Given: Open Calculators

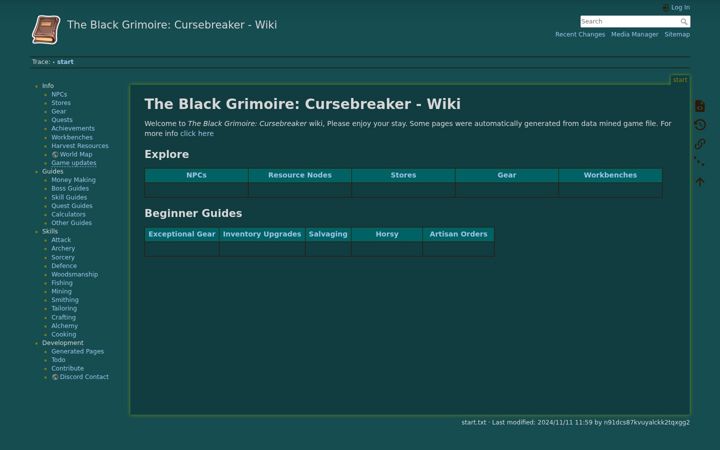Looking at the screenshot, I should (x=68, y=214).
